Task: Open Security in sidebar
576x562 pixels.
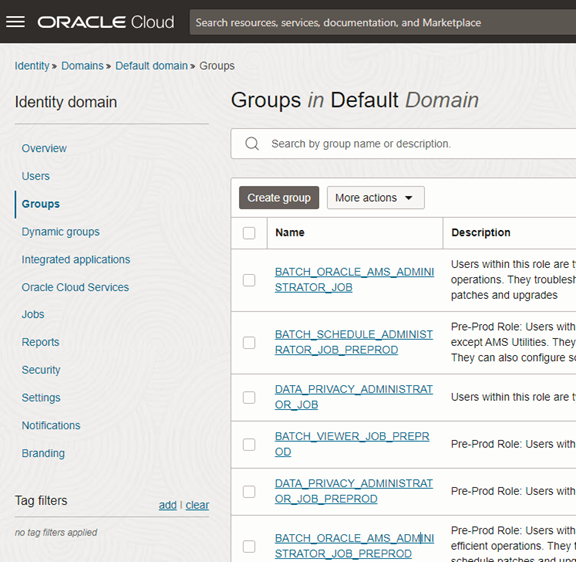Action: point(41,370)
